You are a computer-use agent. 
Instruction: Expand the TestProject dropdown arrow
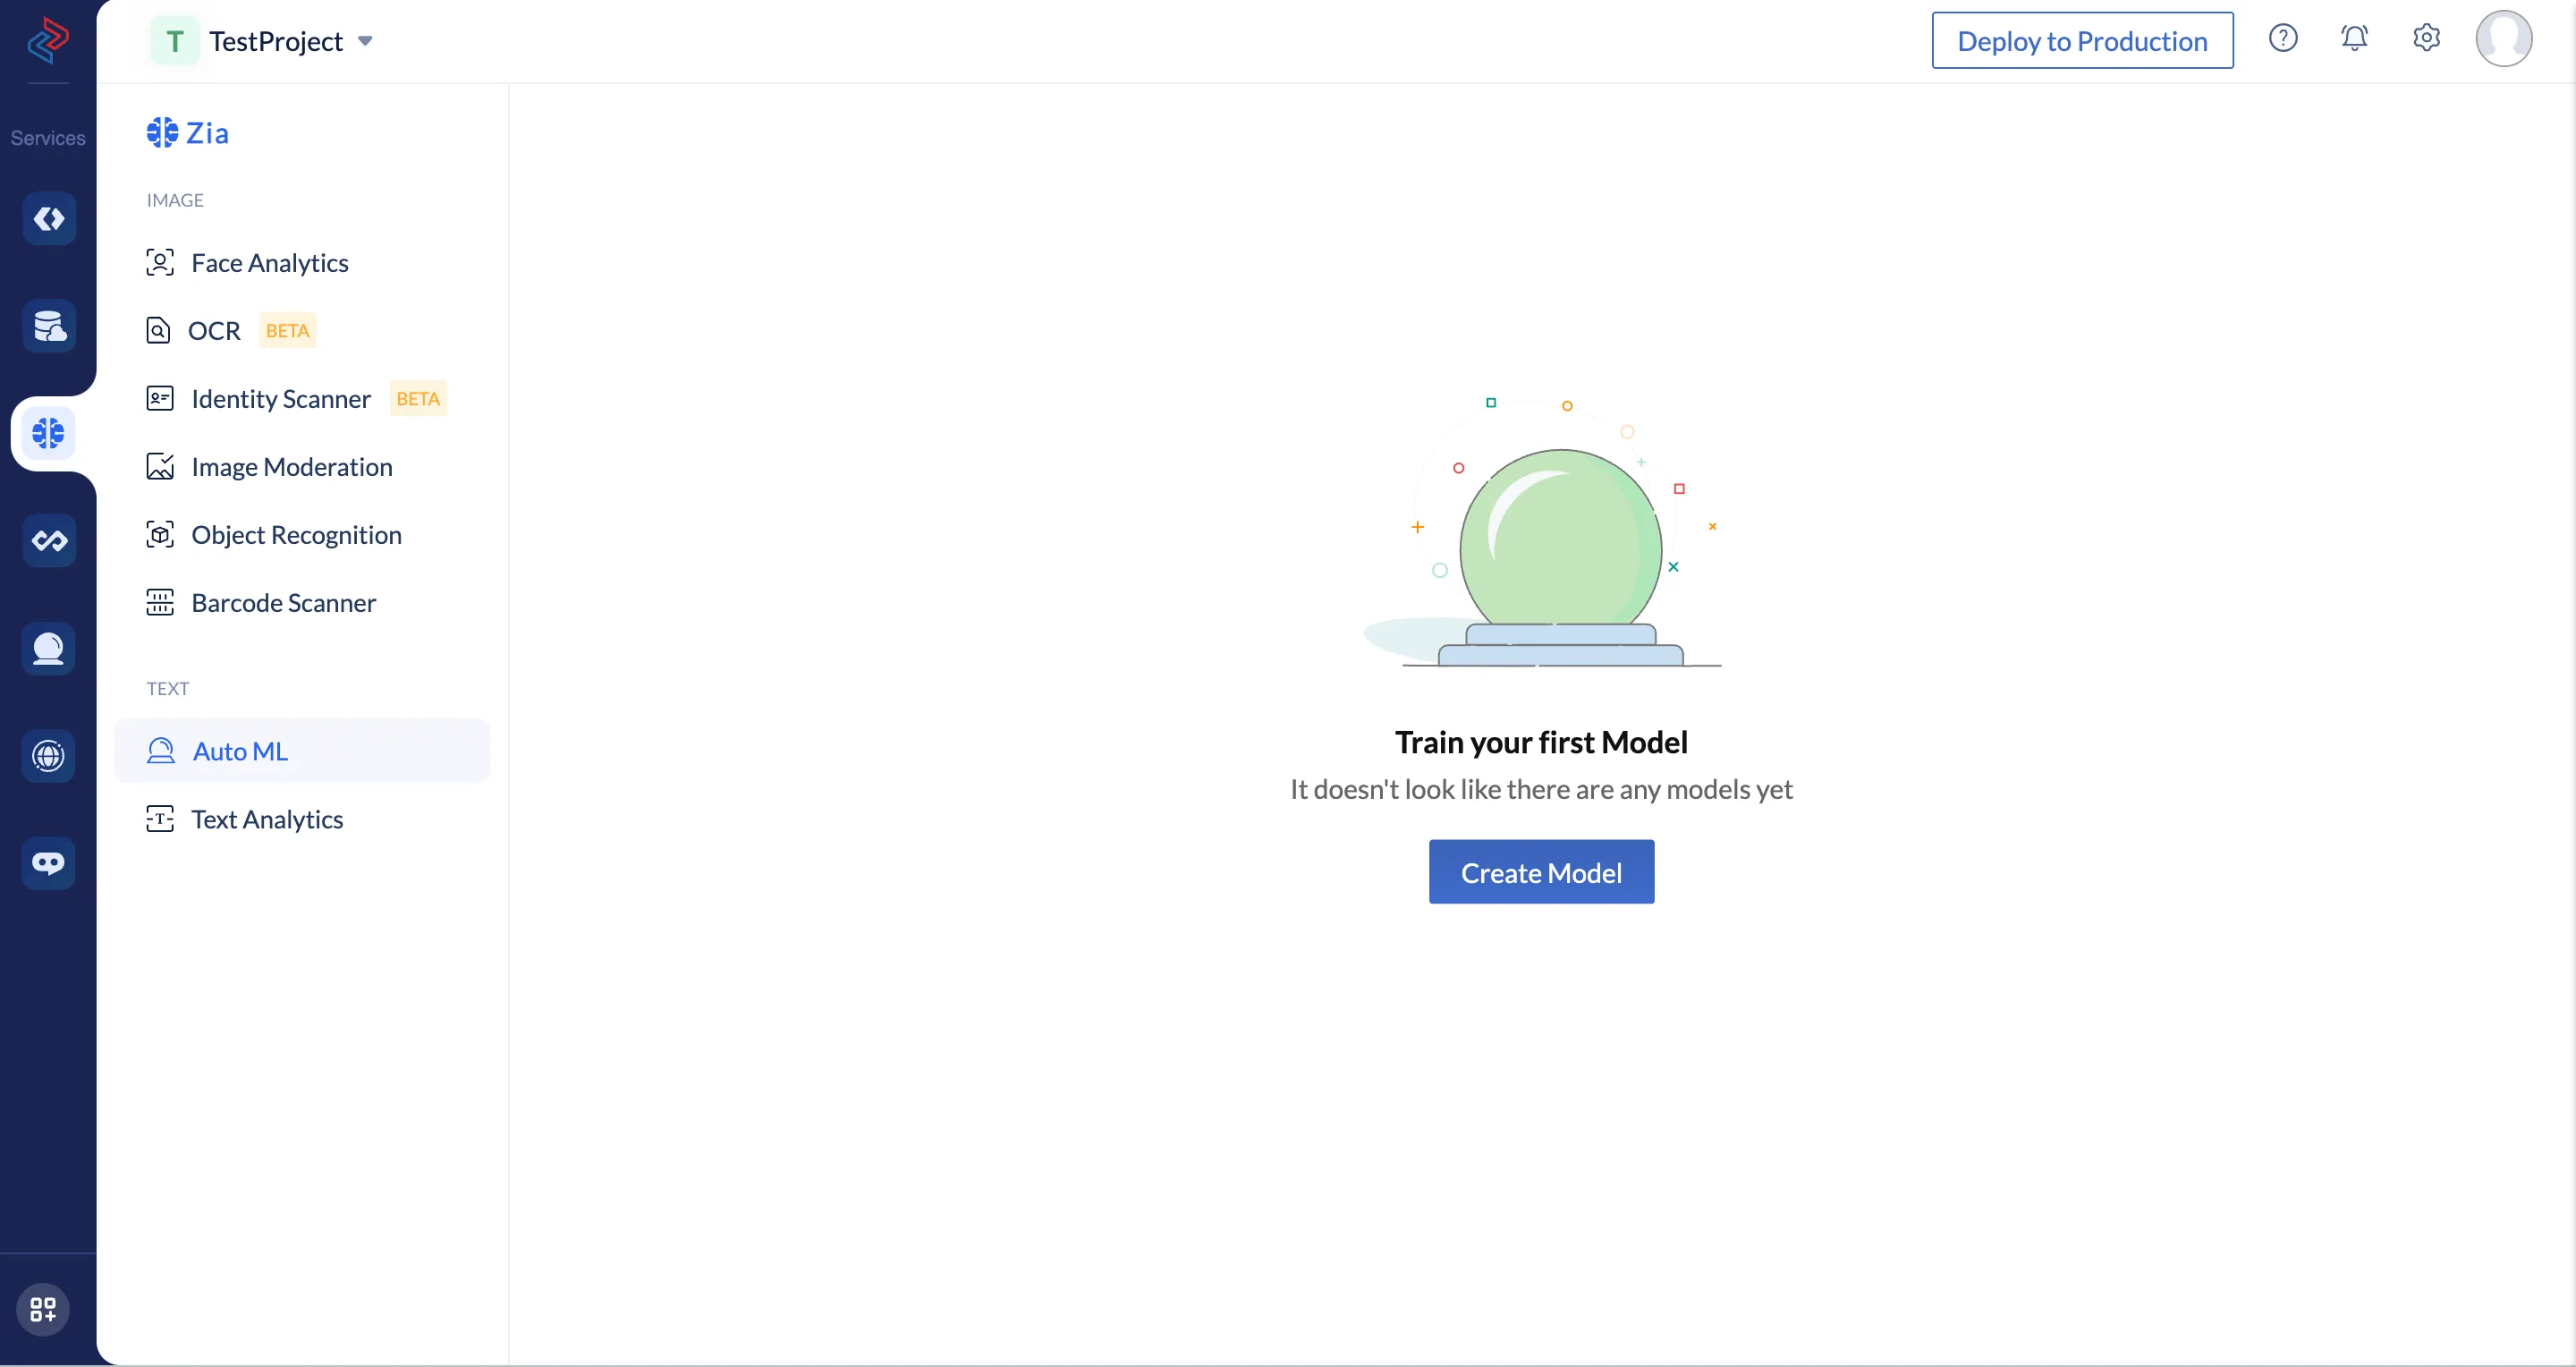(x=366, y=41)
